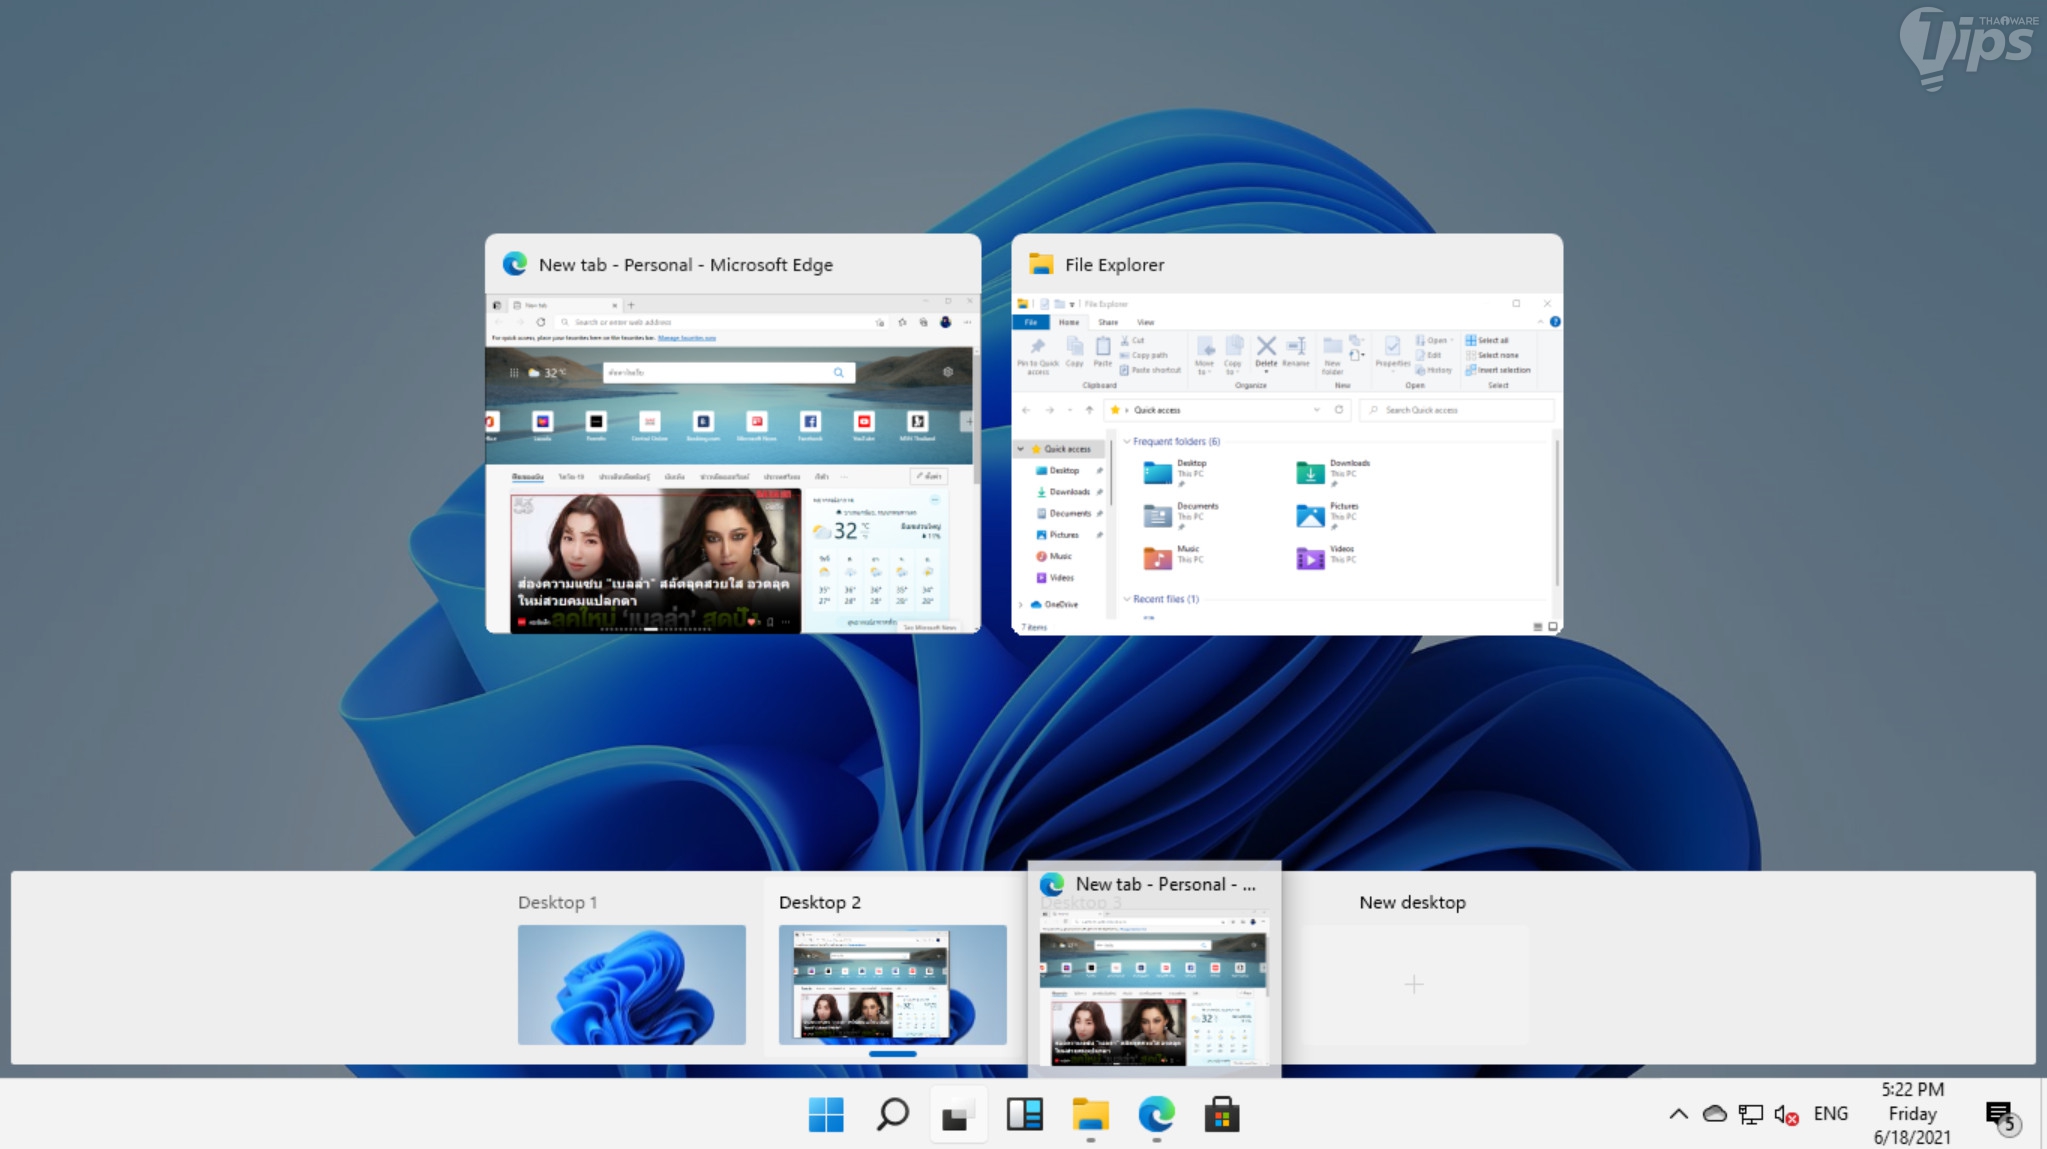Click the muted volume tray icon
The width and height of the screenshot is (2047, 1149).
(1786, 1114)
